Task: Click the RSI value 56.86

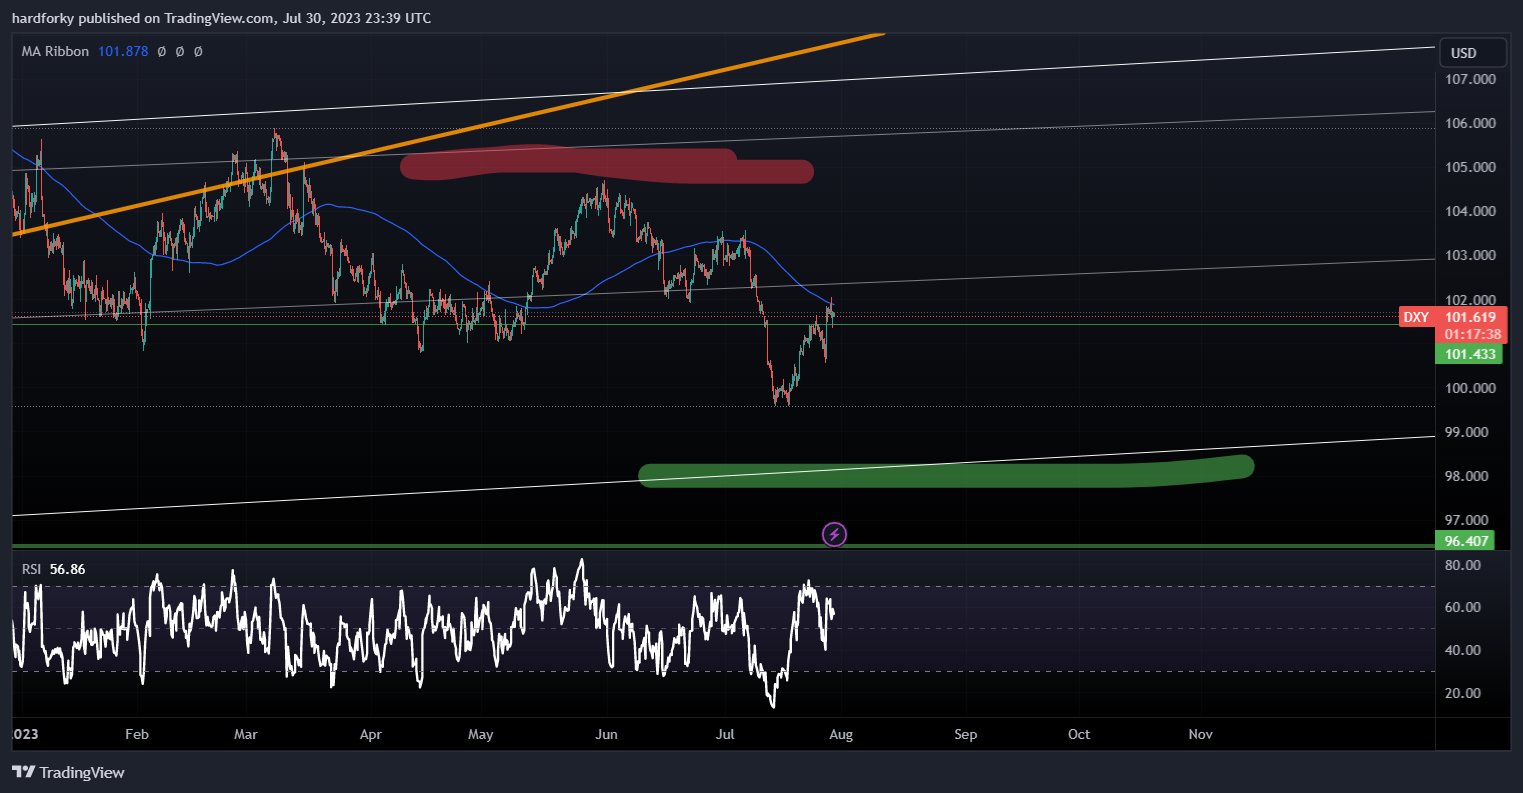Action: coord(67,568)
